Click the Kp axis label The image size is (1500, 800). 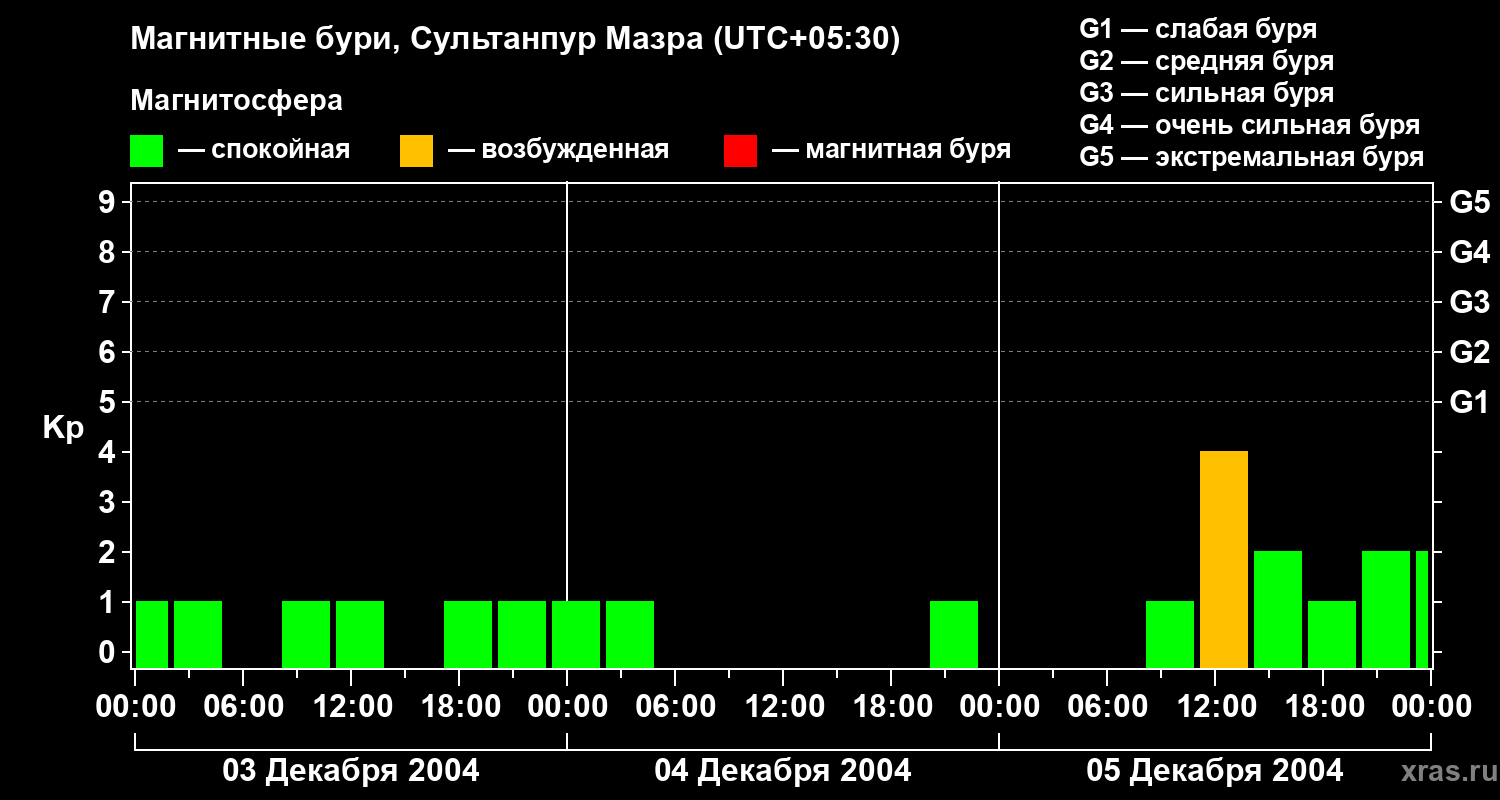click(63, 428)
